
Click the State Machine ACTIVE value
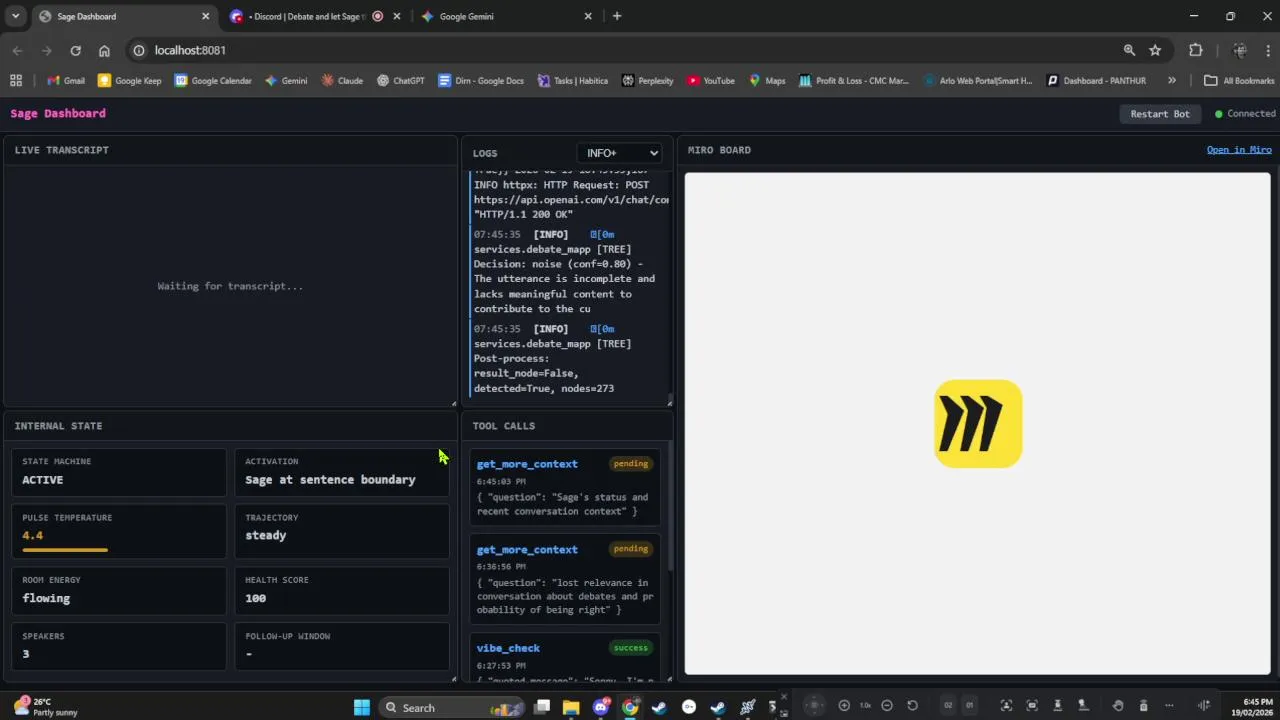(x=43, y=480)
